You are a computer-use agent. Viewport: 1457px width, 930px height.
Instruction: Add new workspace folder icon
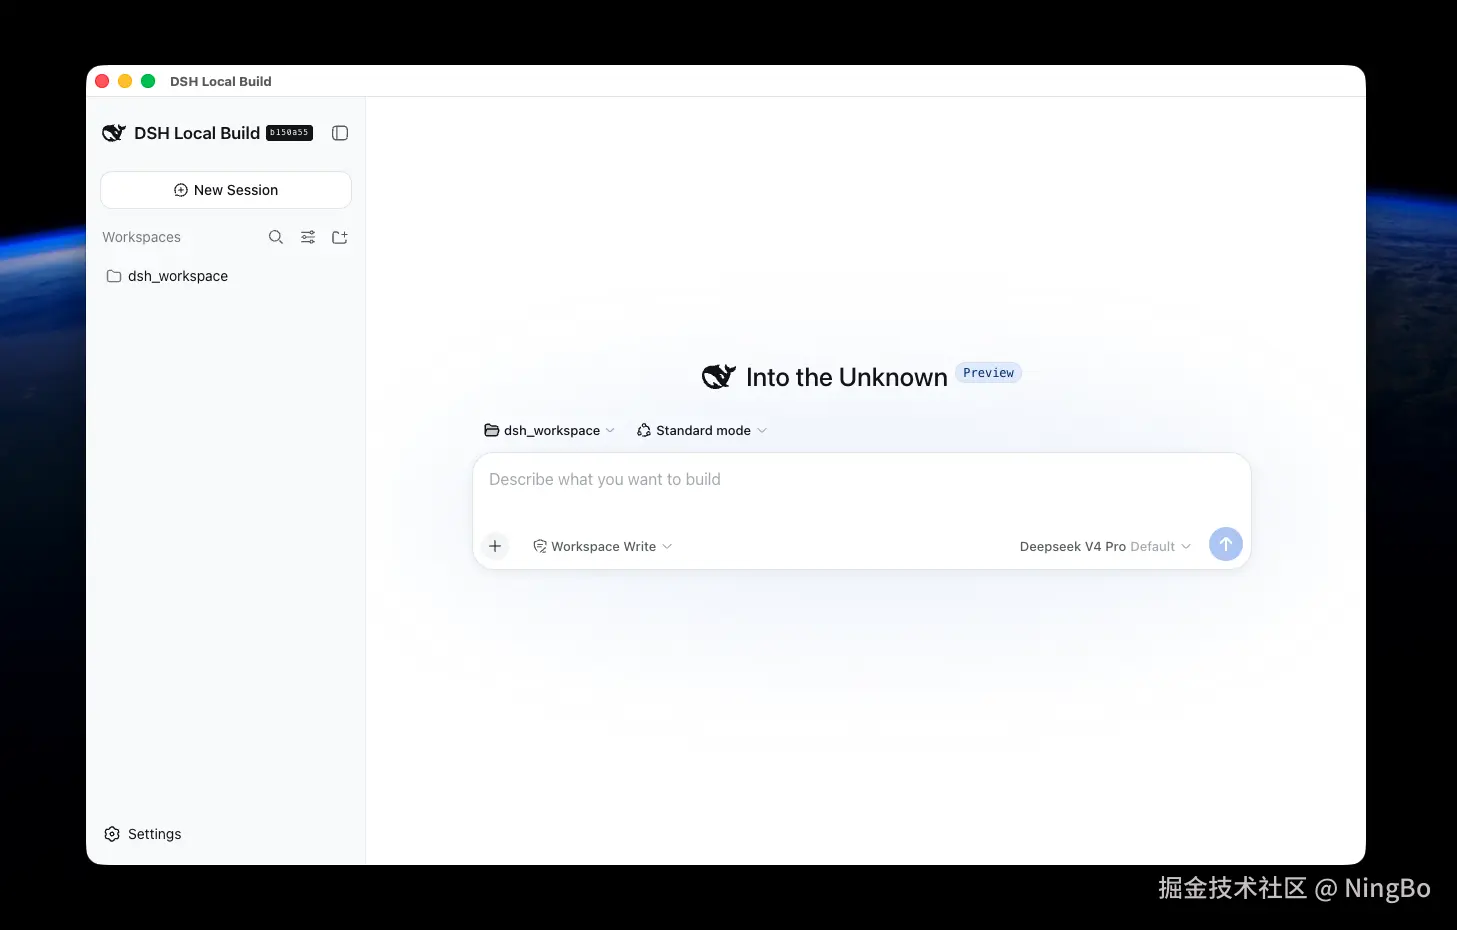[x=340, y=237]
